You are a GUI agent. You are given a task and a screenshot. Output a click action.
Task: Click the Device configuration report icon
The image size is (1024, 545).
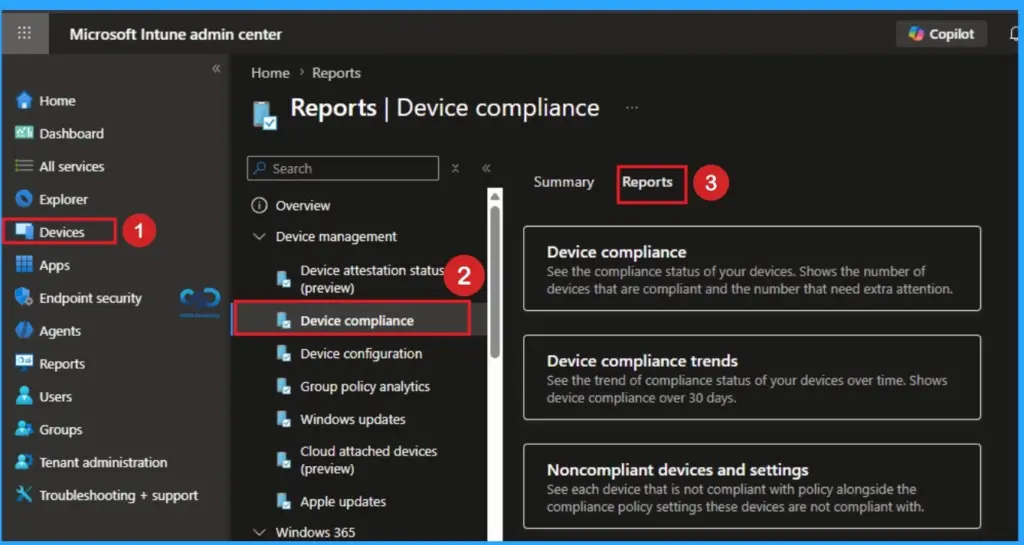coord(283,354)
